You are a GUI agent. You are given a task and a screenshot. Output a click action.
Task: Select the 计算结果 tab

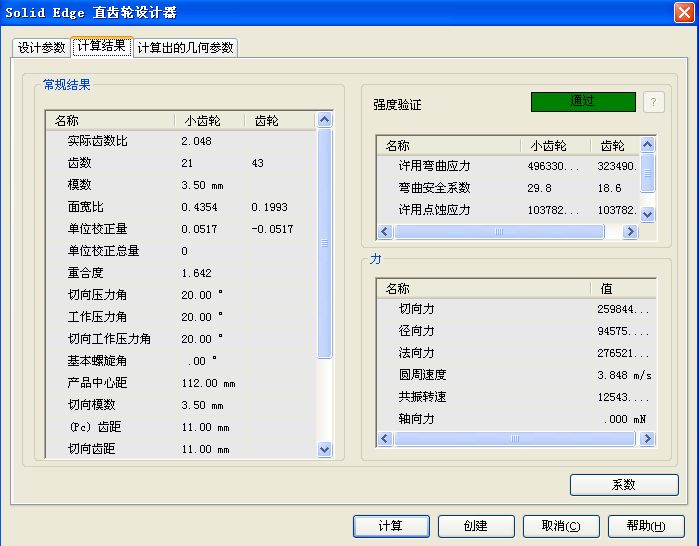102,46
